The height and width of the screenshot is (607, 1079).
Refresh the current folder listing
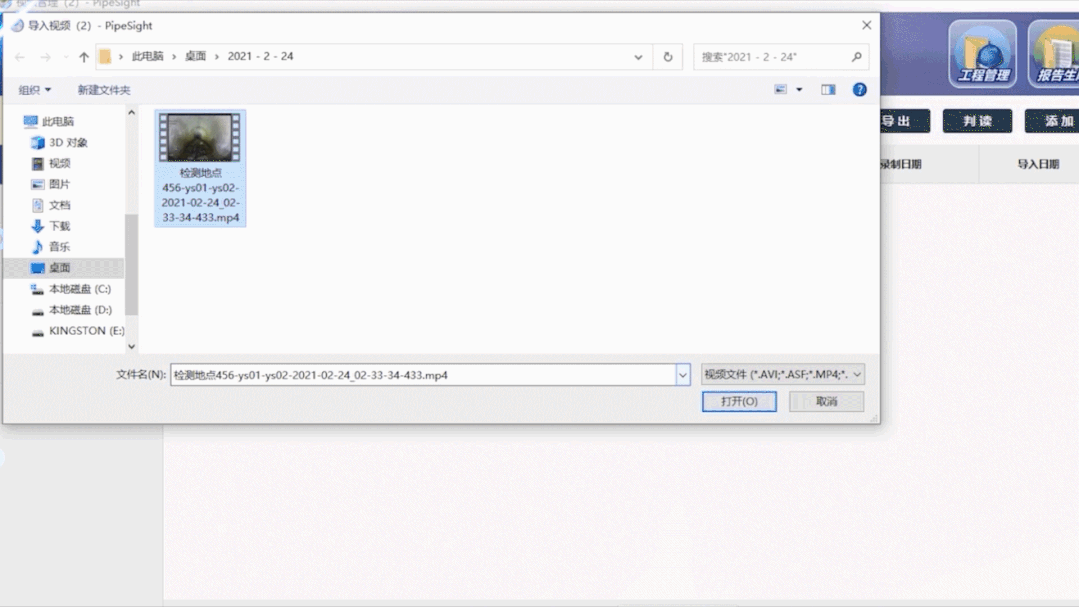click(x=668, y=57)
